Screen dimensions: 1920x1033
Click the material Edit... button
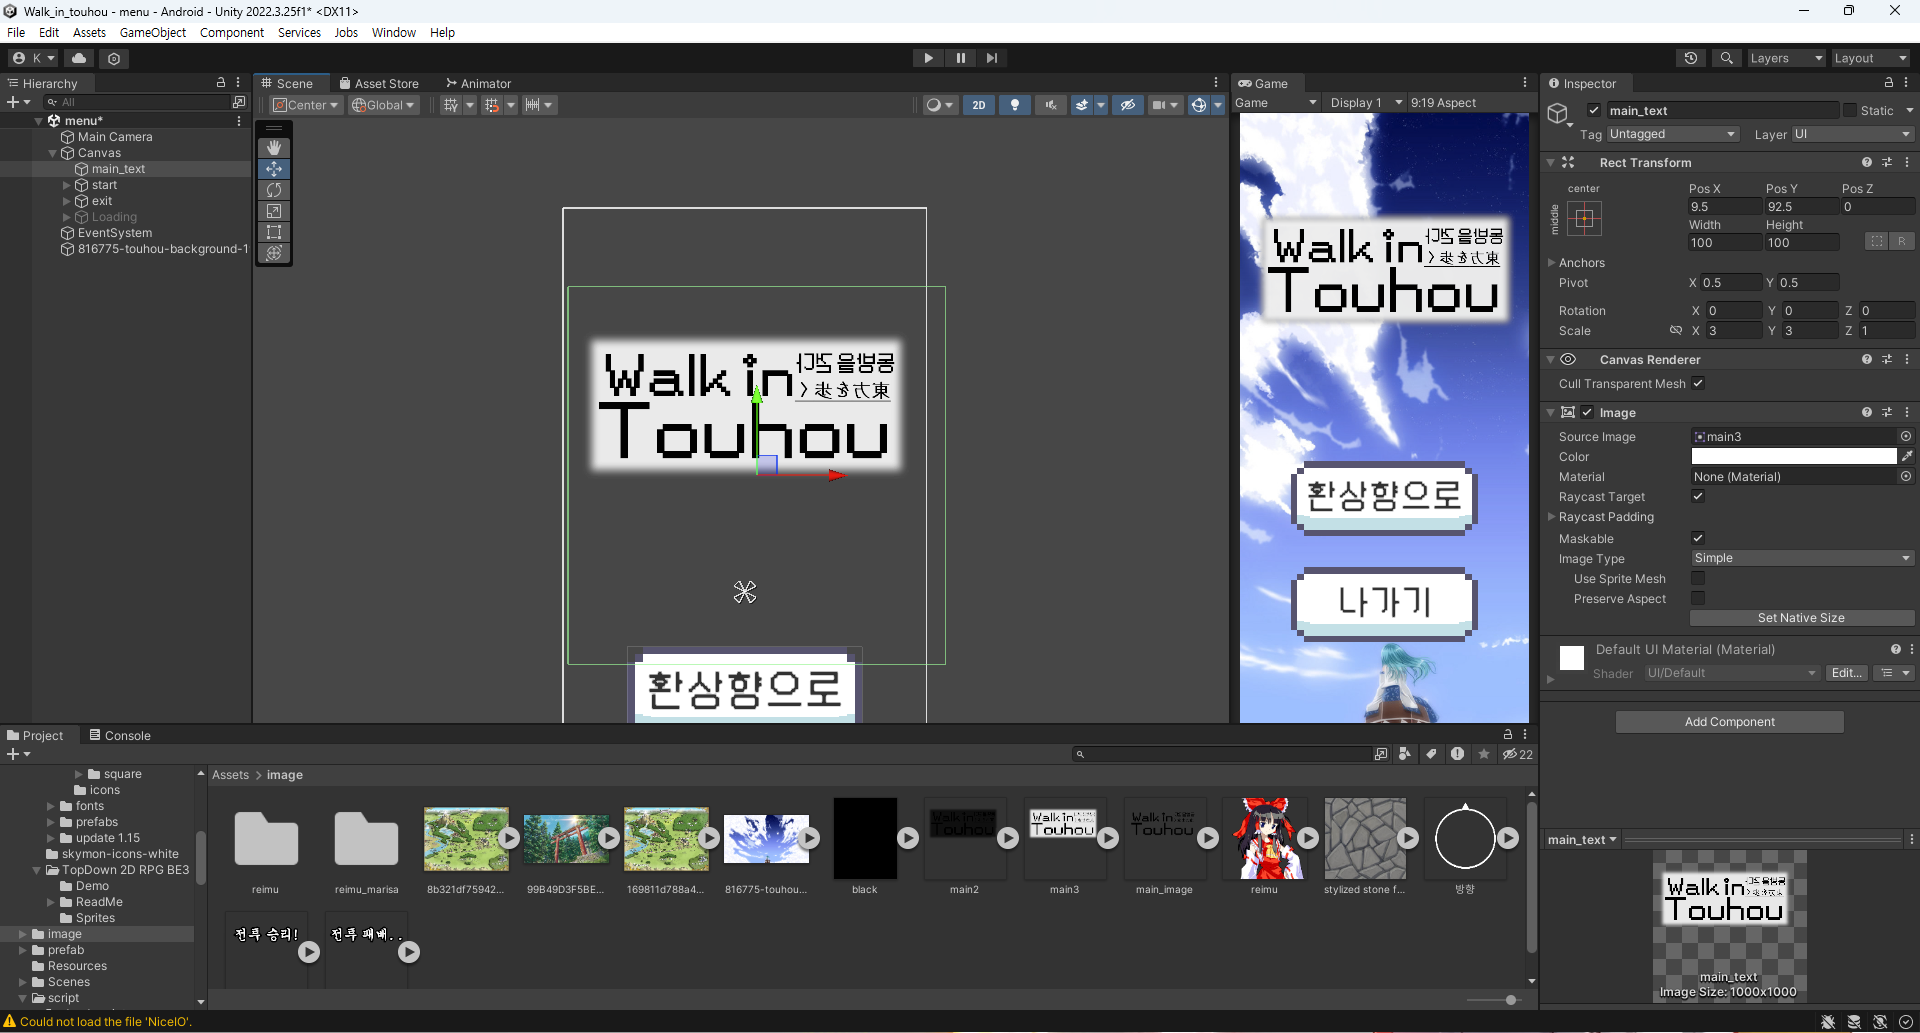pyautogui.click(x=1846, y=673)
